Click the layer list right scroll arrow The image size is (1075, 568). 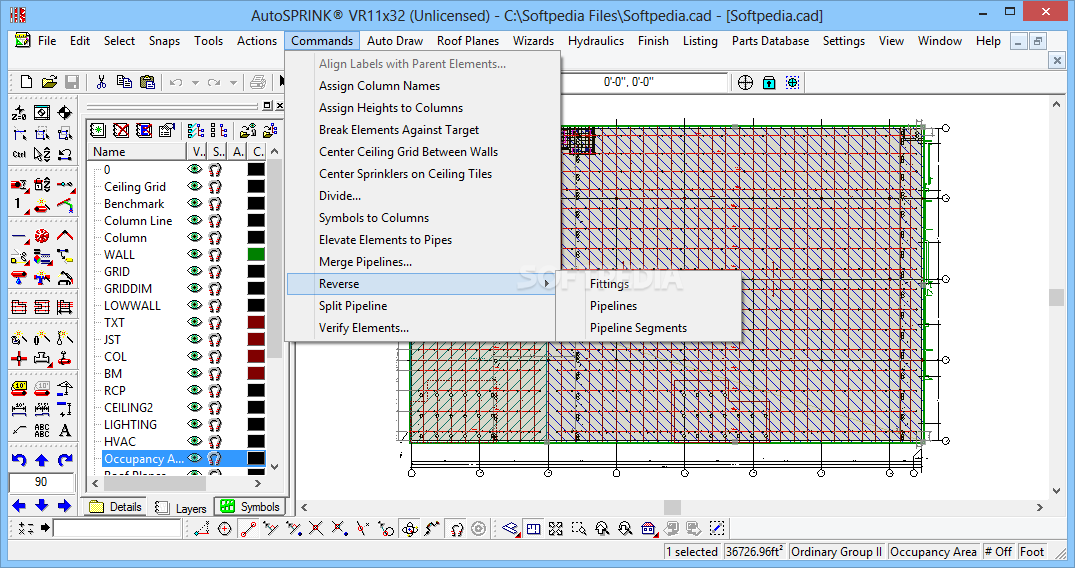coord(258,483)
